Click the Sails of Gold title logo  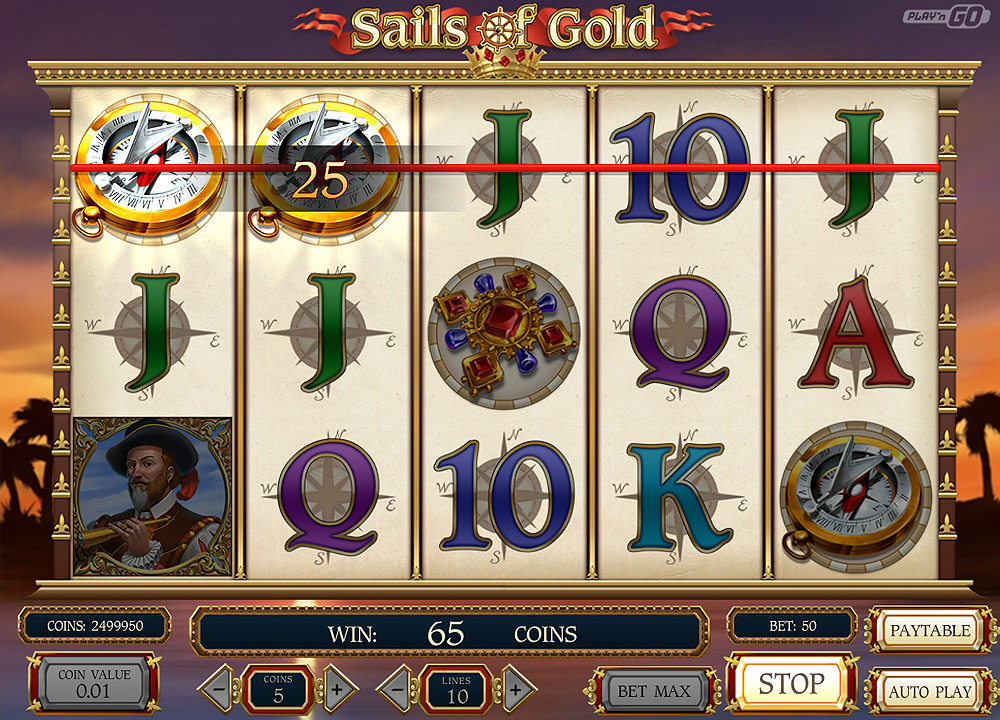point(504,32)
